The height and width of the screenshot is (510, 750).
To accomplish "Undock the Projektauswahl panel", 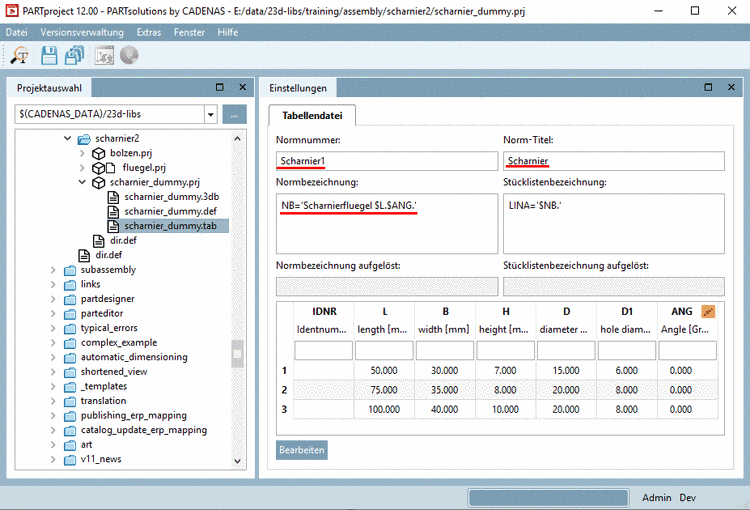I will coord(220,88).
